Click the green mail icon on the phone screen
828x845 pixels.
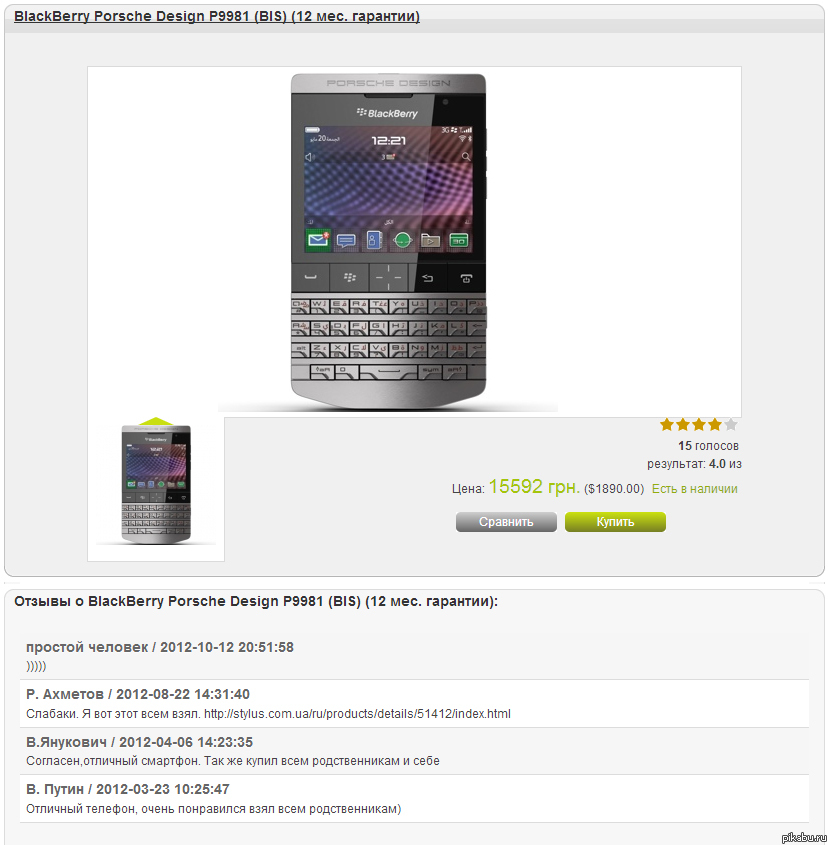point(318,239)
